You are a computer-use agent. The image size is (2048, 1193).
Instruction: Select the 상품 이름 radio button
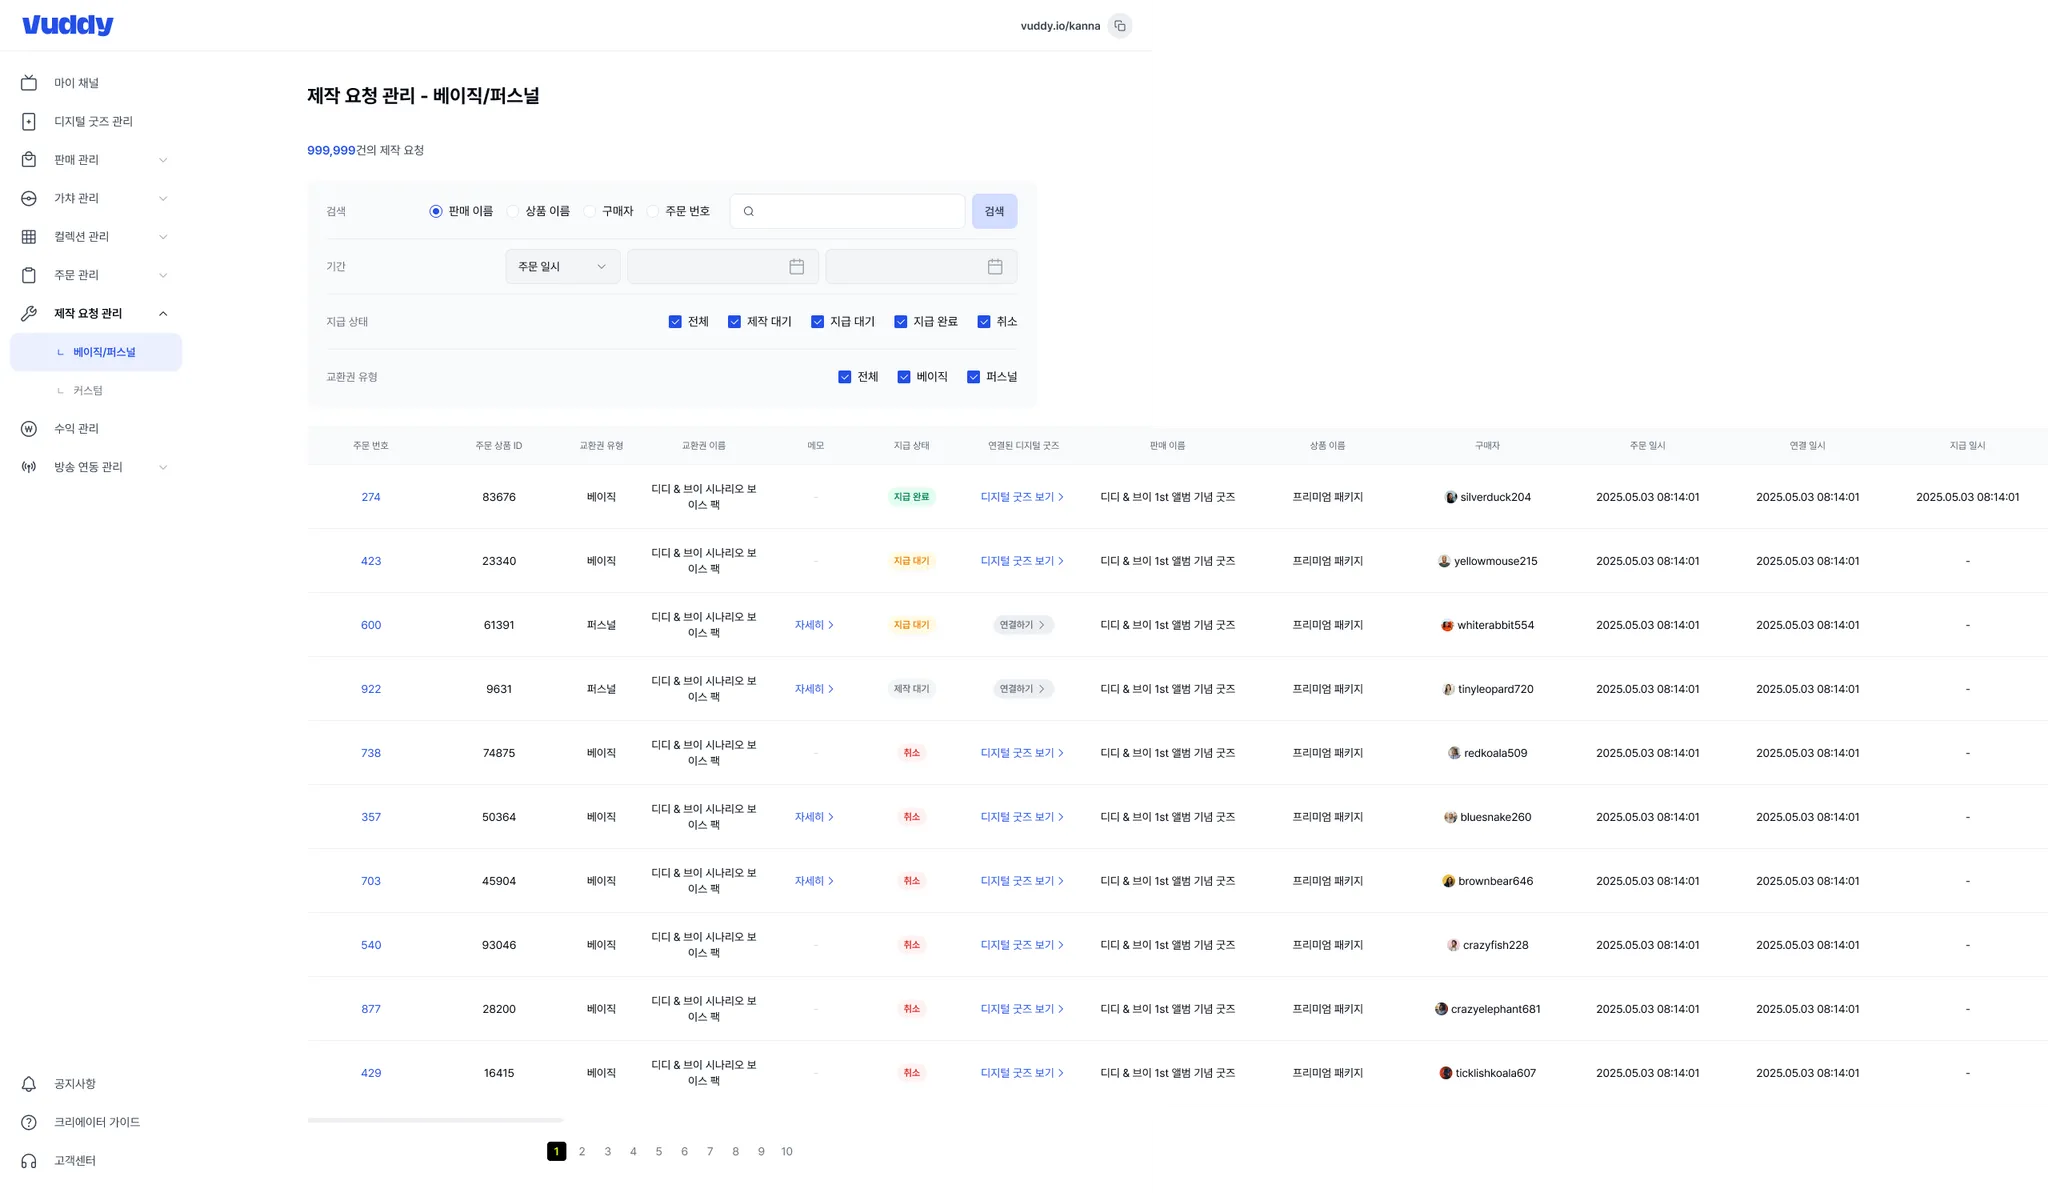pos(513,211)
